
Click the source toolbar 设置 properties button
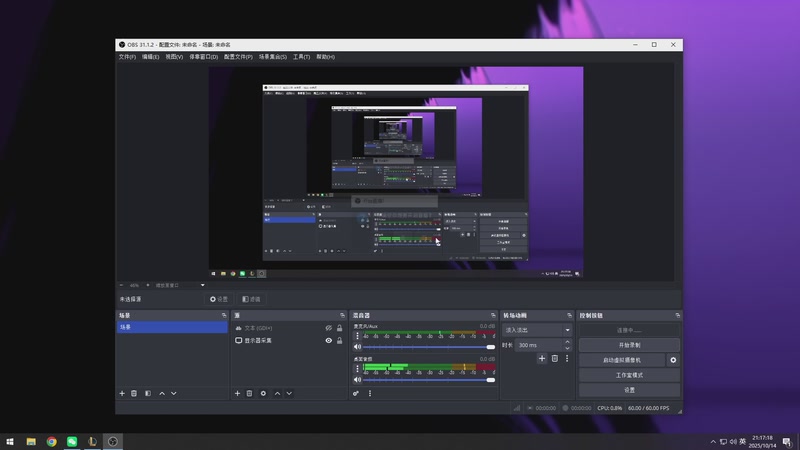click(x=219, y=299)
